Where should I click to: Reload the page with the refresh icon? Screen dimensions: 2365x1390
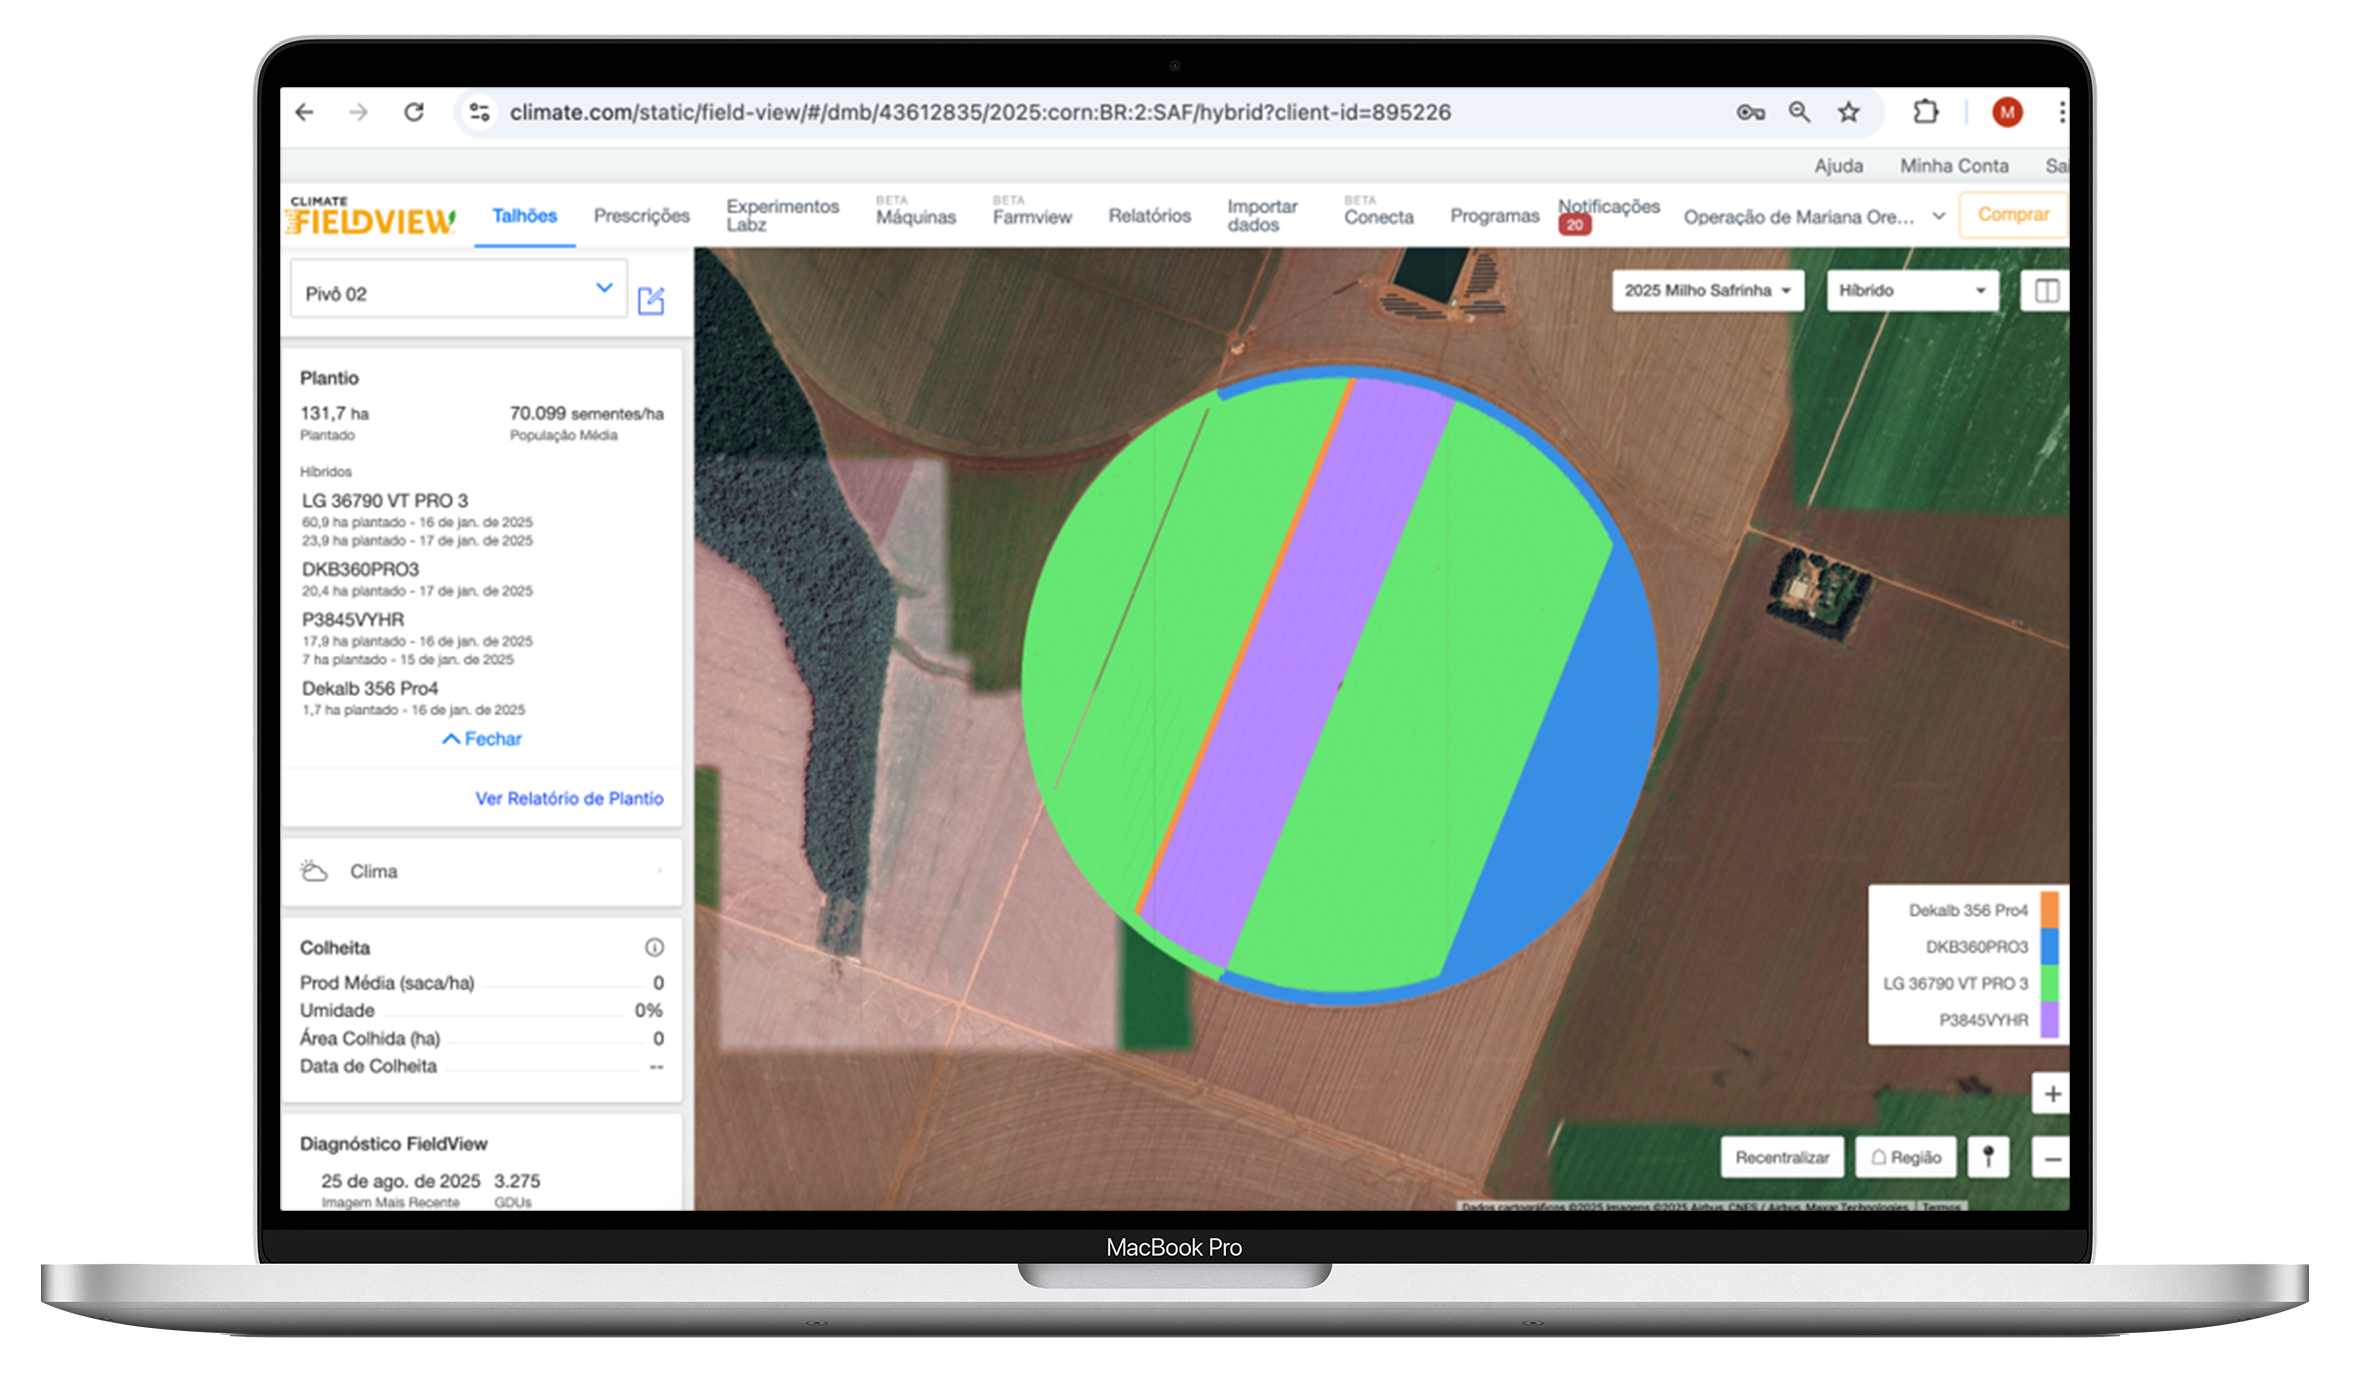[x=414, y=112]
